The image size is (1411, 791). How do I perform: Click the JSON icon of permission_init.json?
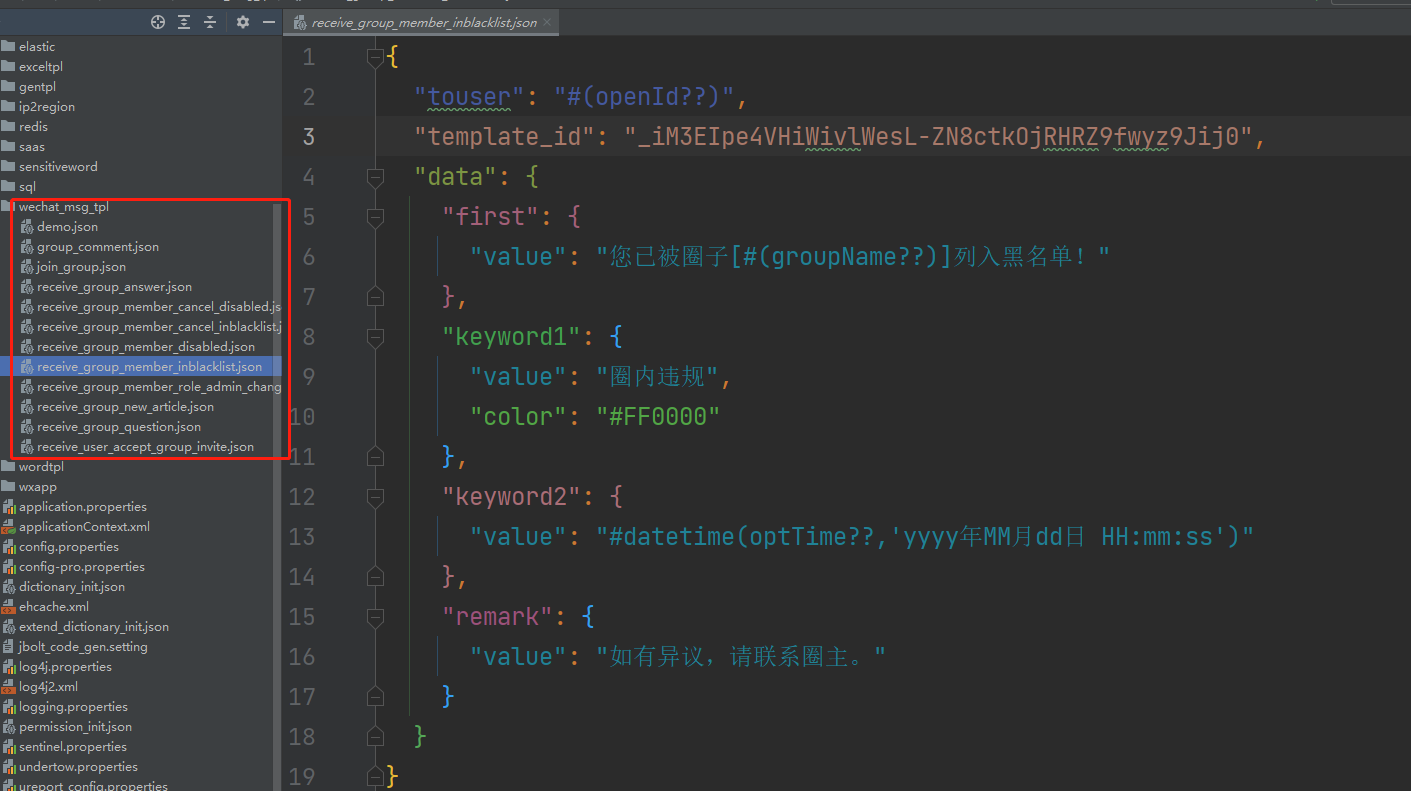pos(9,727)
